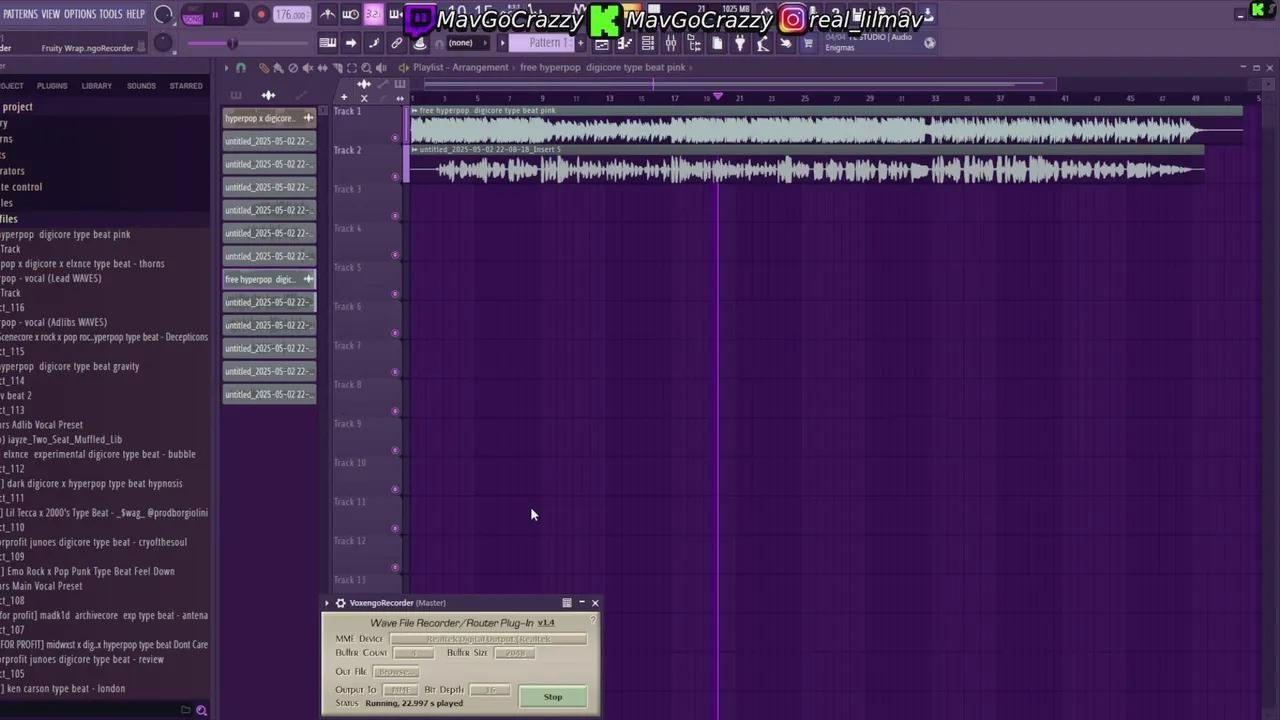Click the master volume knob
The width and height of the screenshot is (1280, 720).
tap(163, 14)
